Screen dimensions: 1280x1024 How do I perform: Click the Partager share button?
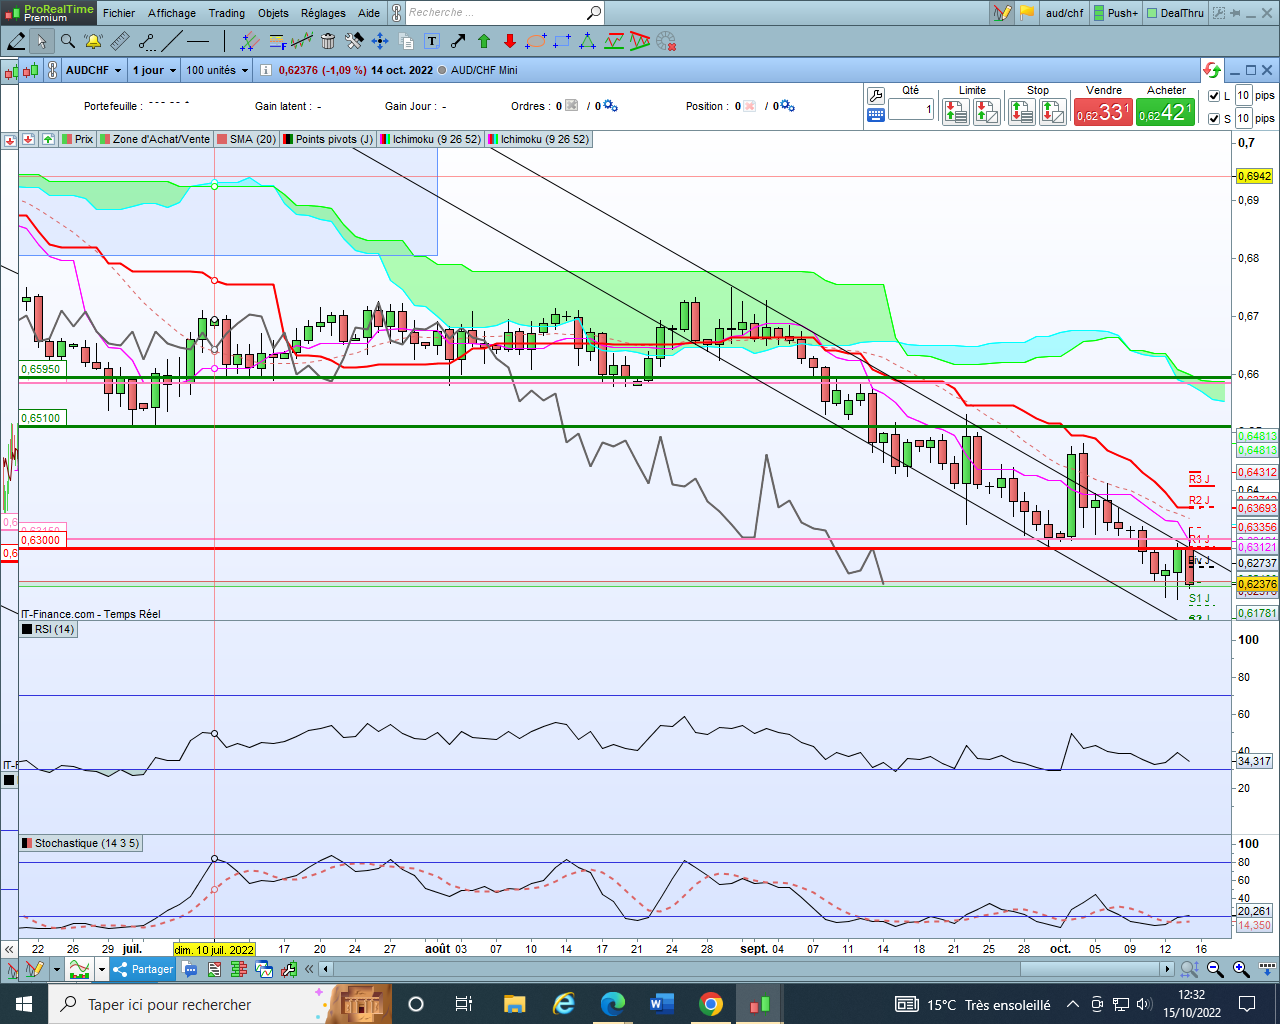144,969
